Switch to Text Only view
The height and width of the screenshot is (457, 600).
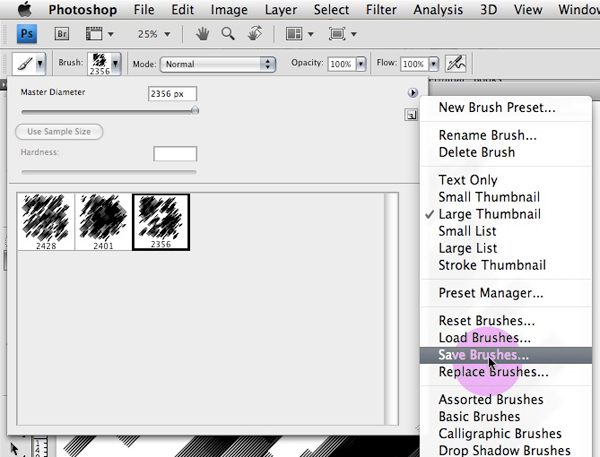pyautogui.click(x=506, y=180)
